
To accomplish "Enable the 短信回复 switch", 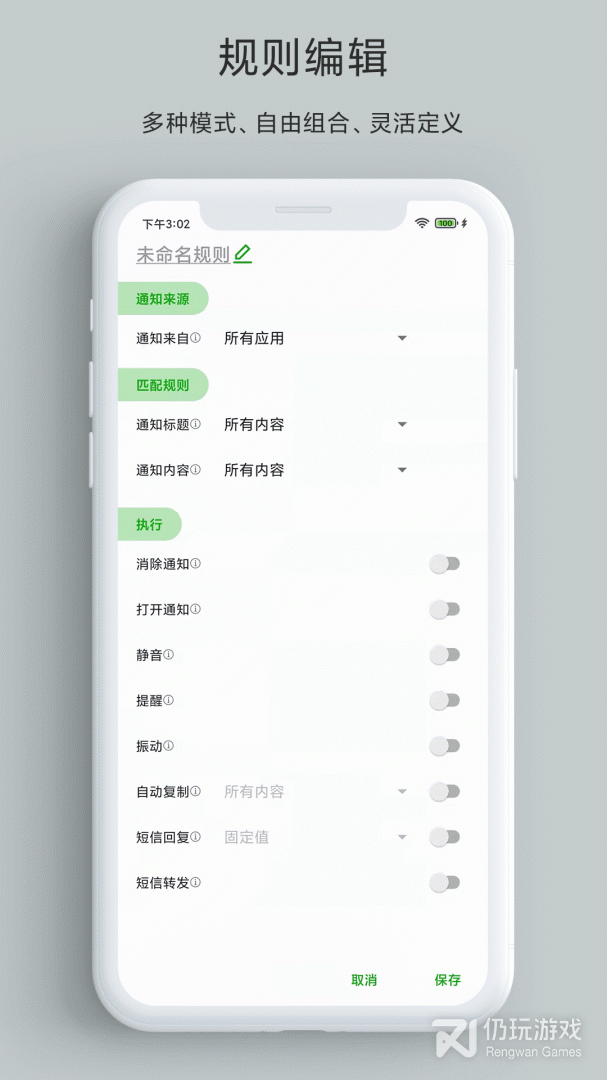I will pyautogui.click(x=444, y=837).
